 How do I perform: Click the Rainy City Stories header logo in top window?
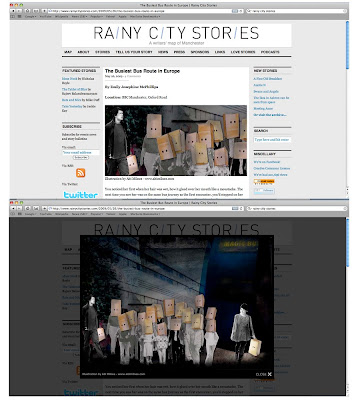[176, 33]
